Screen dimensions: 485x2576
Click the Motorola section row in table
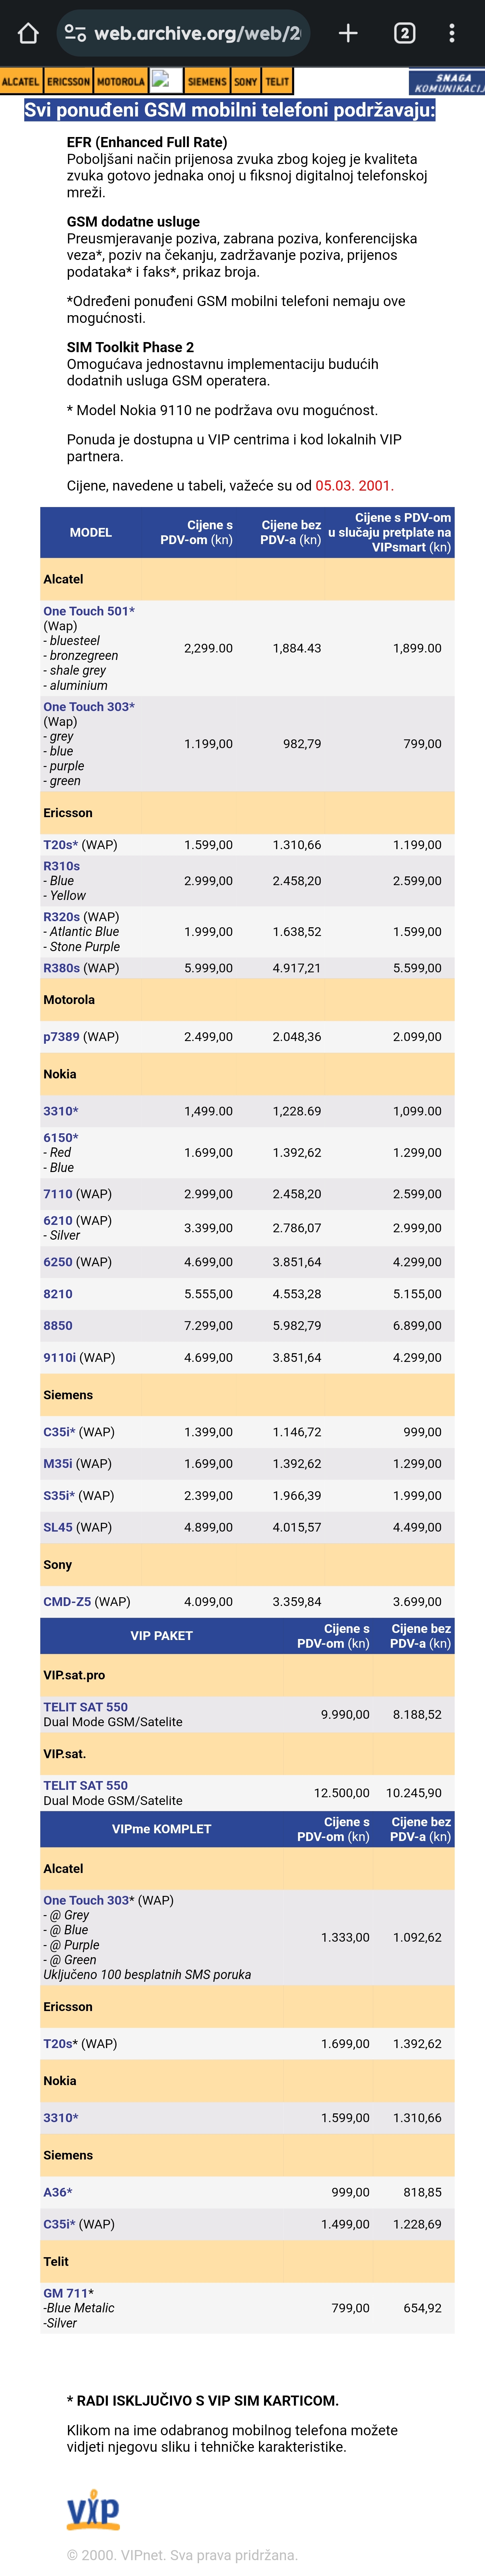tap(247, 1000)
